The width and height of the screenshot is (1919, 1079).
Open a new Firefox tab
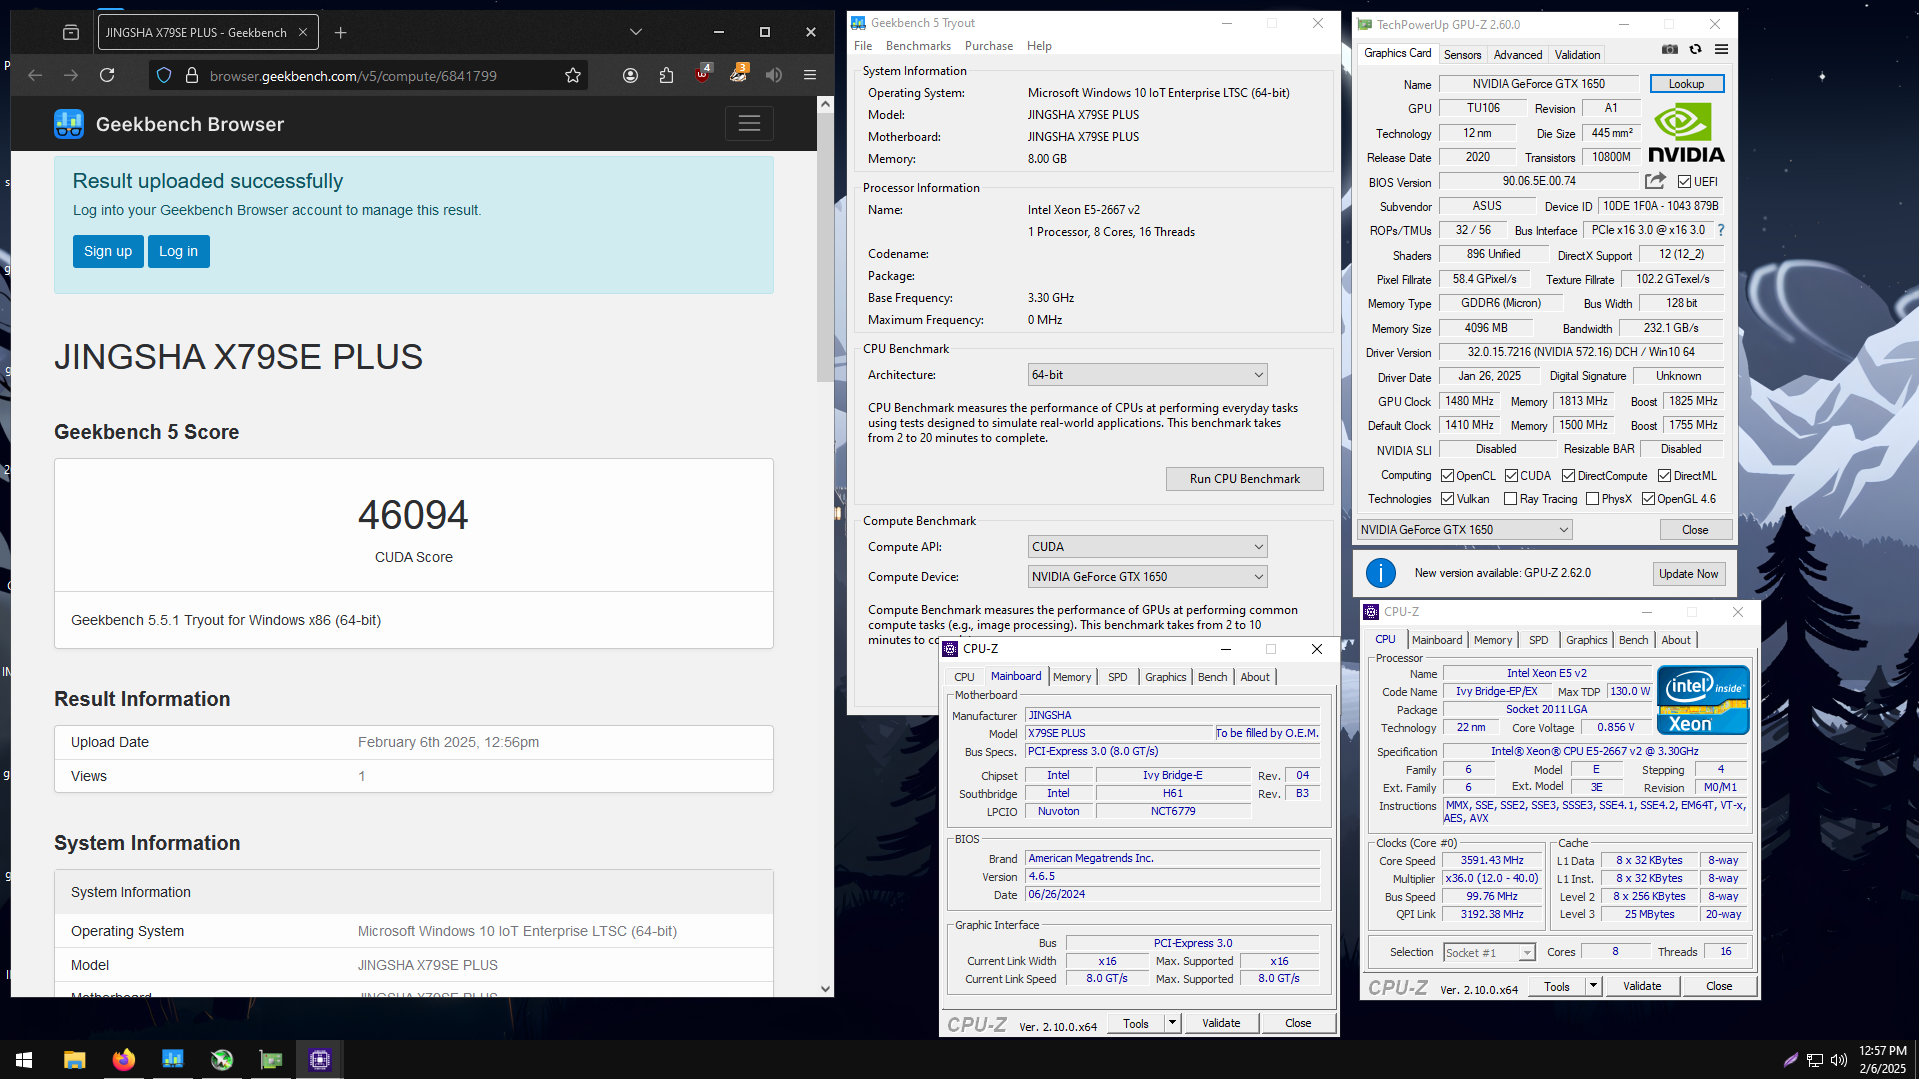coord(340,33)
